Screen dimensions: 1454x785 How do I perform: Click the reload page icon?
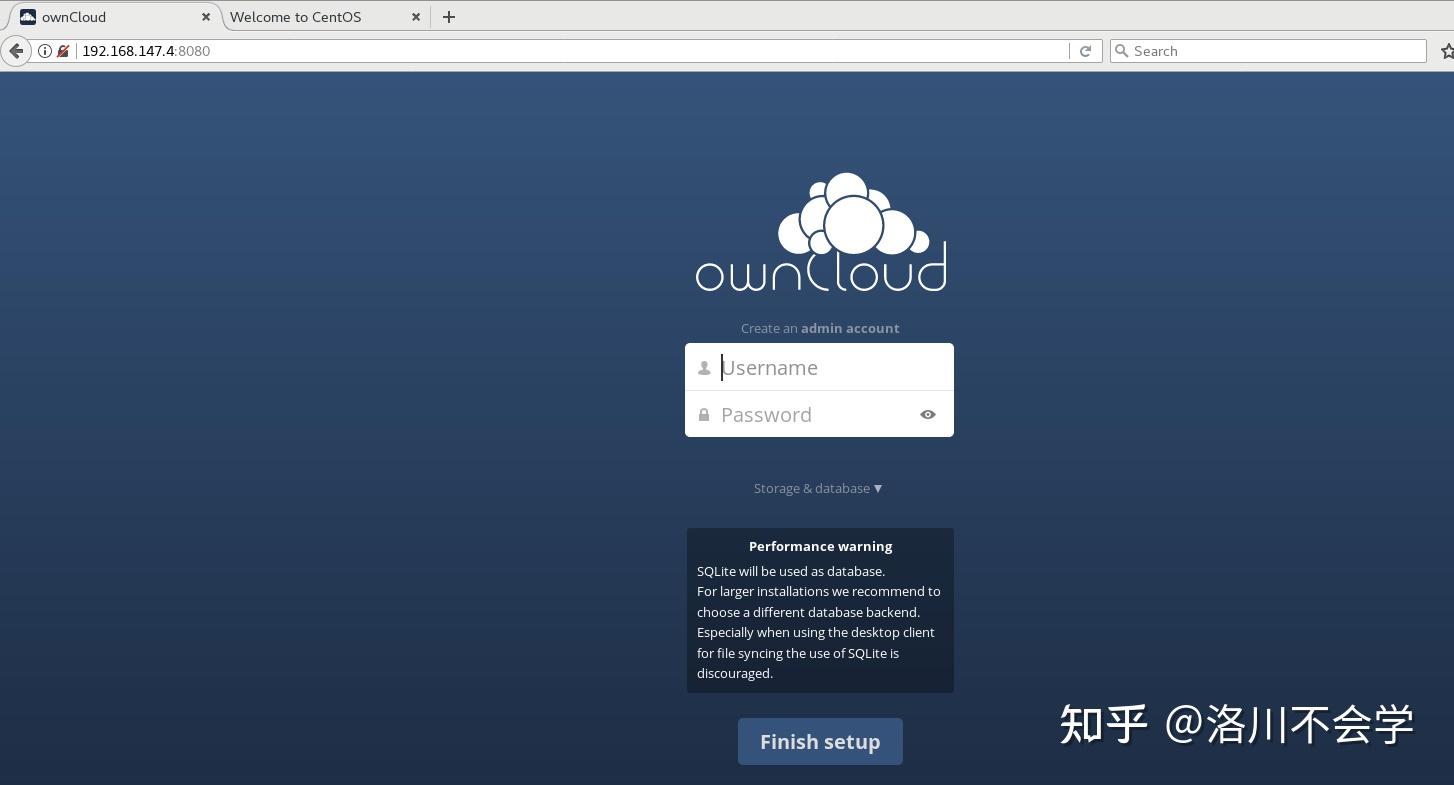coord(1085,51)
